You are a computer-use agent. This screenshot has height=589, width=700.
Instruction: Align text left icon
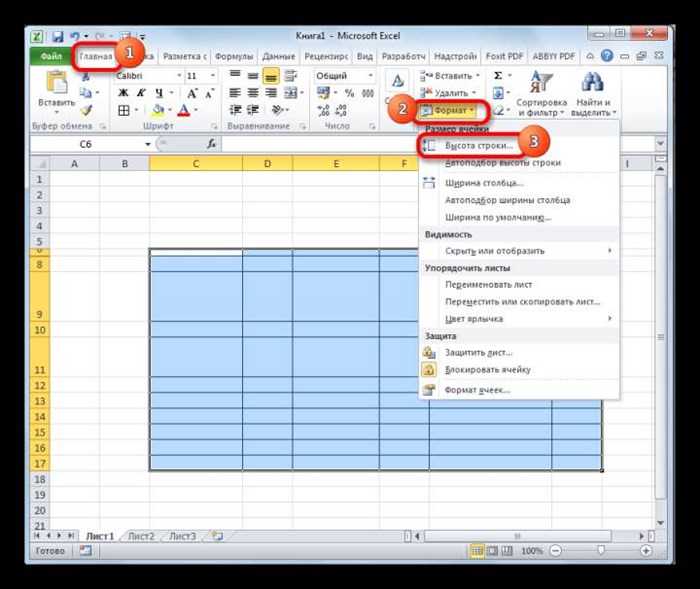click(x=235, y=93)
